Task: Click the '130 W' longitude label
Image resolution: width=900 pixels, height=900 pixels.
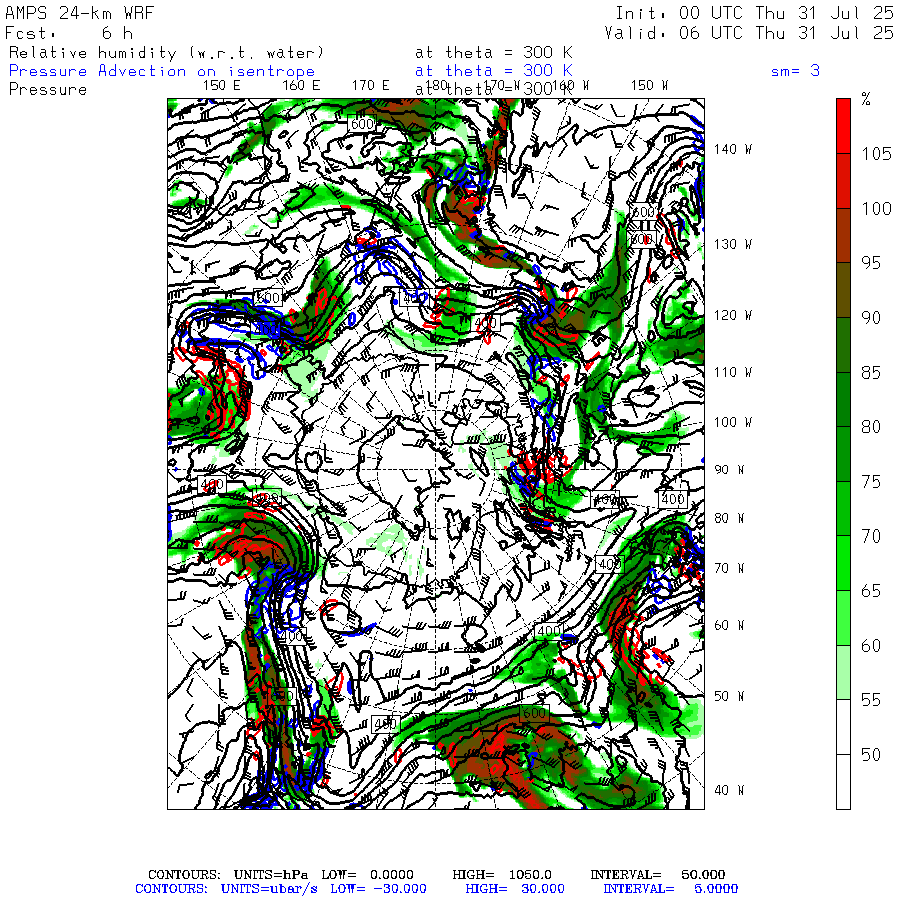Action: click(732, 244)
